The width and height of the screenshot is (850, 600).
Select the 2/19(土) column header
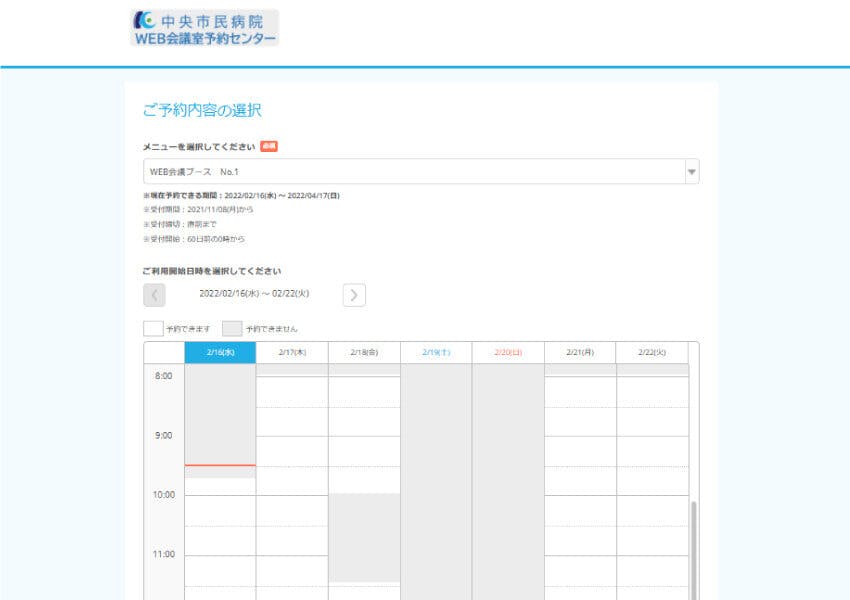(436, 353)
